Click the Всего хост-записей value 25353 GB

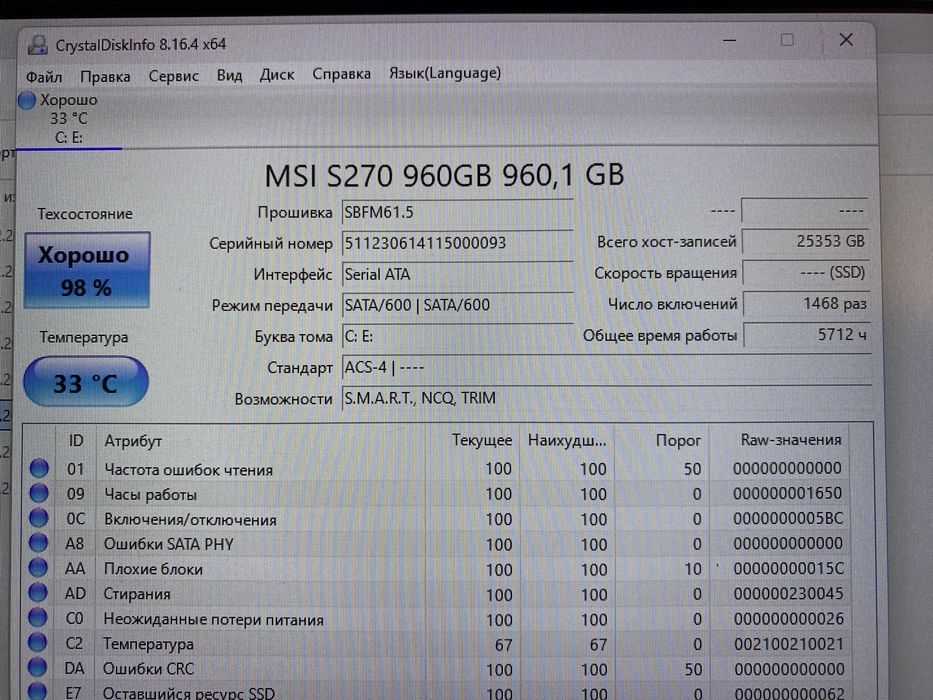click(806, 241)
